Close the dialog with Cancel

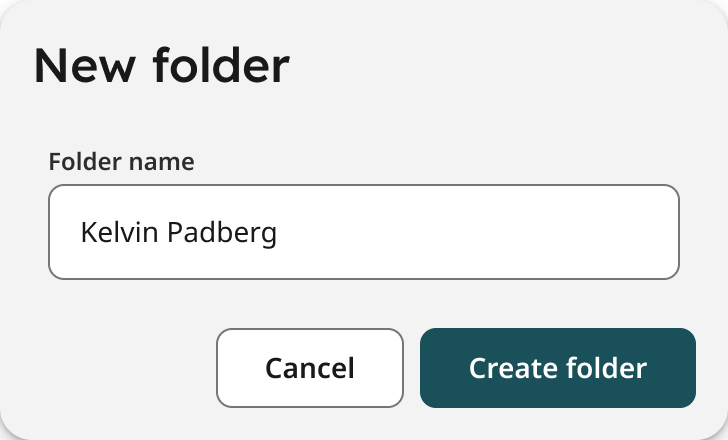(310, 368)
